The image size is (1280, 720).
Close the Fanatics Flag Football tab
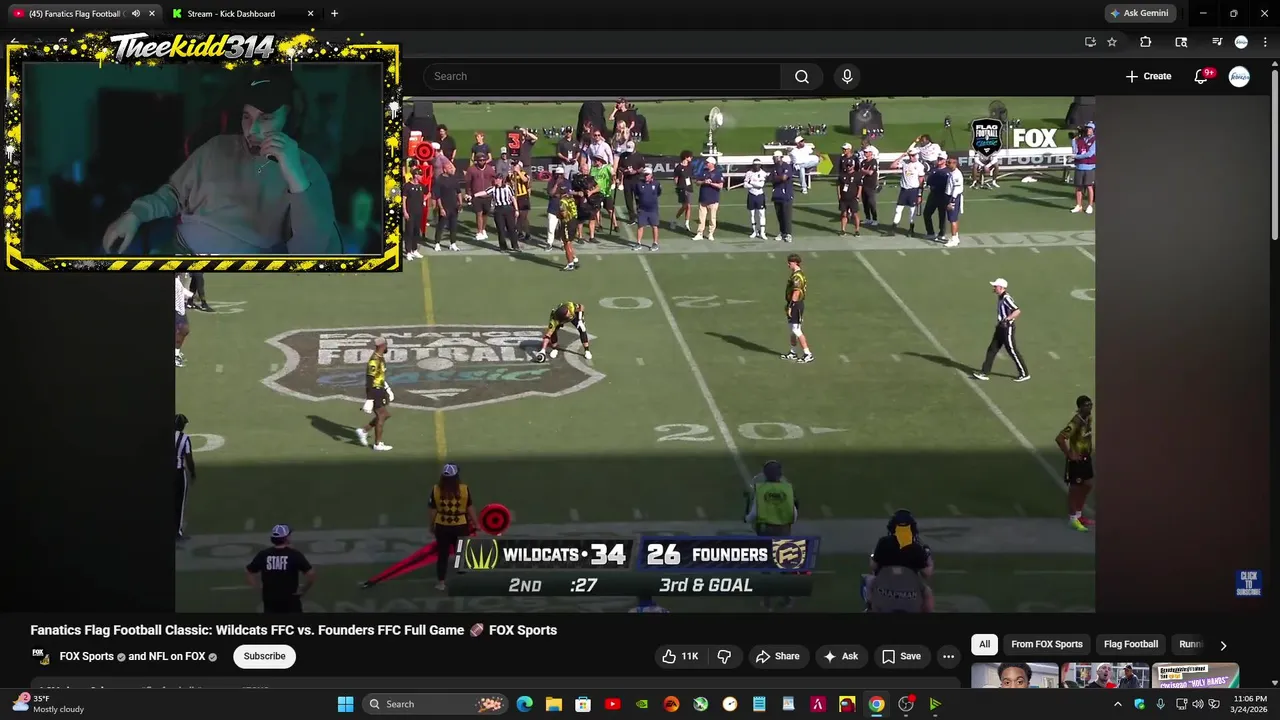point(152,14)
